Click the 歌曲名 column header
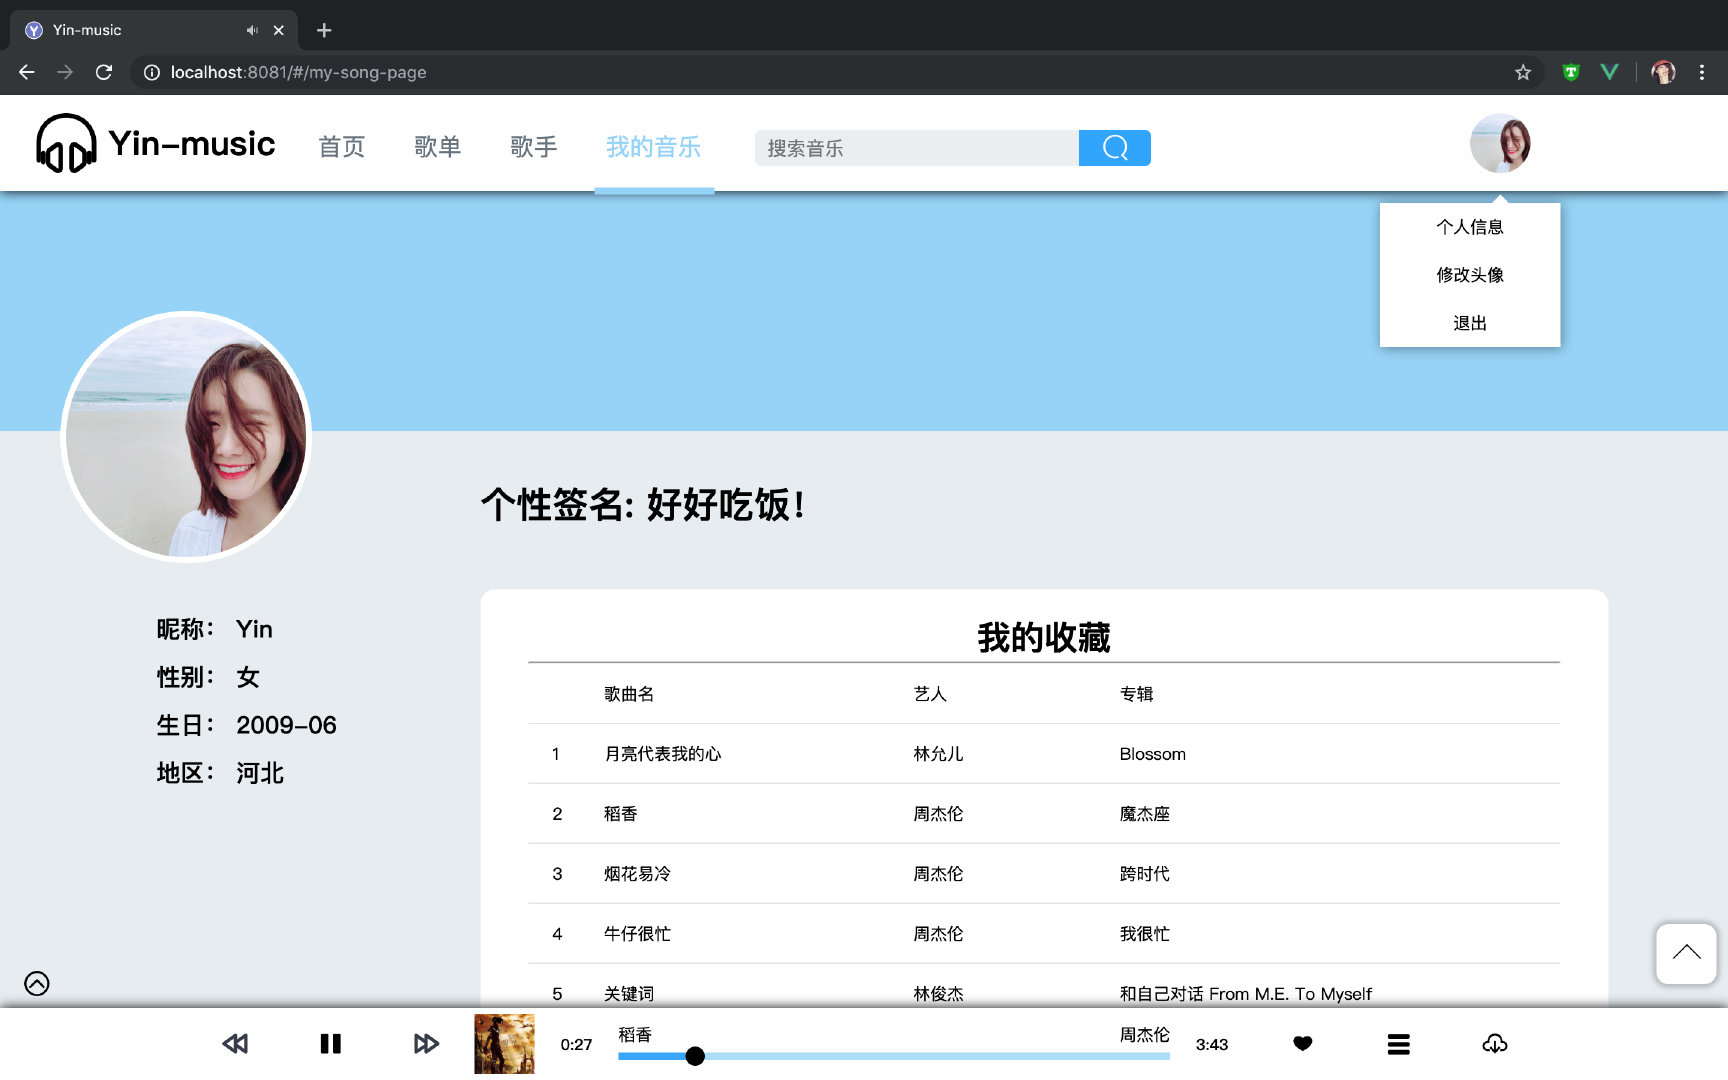This screenshot has height=1080, width=1728. pos(629,694)
